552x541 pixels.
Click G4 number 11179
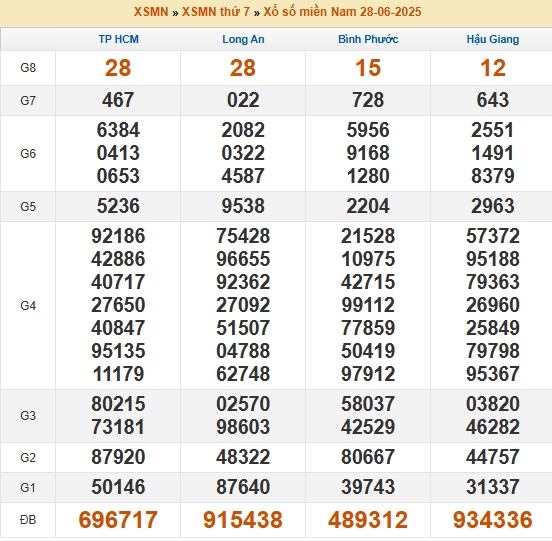pyautogui.click(x=118, y=374)
